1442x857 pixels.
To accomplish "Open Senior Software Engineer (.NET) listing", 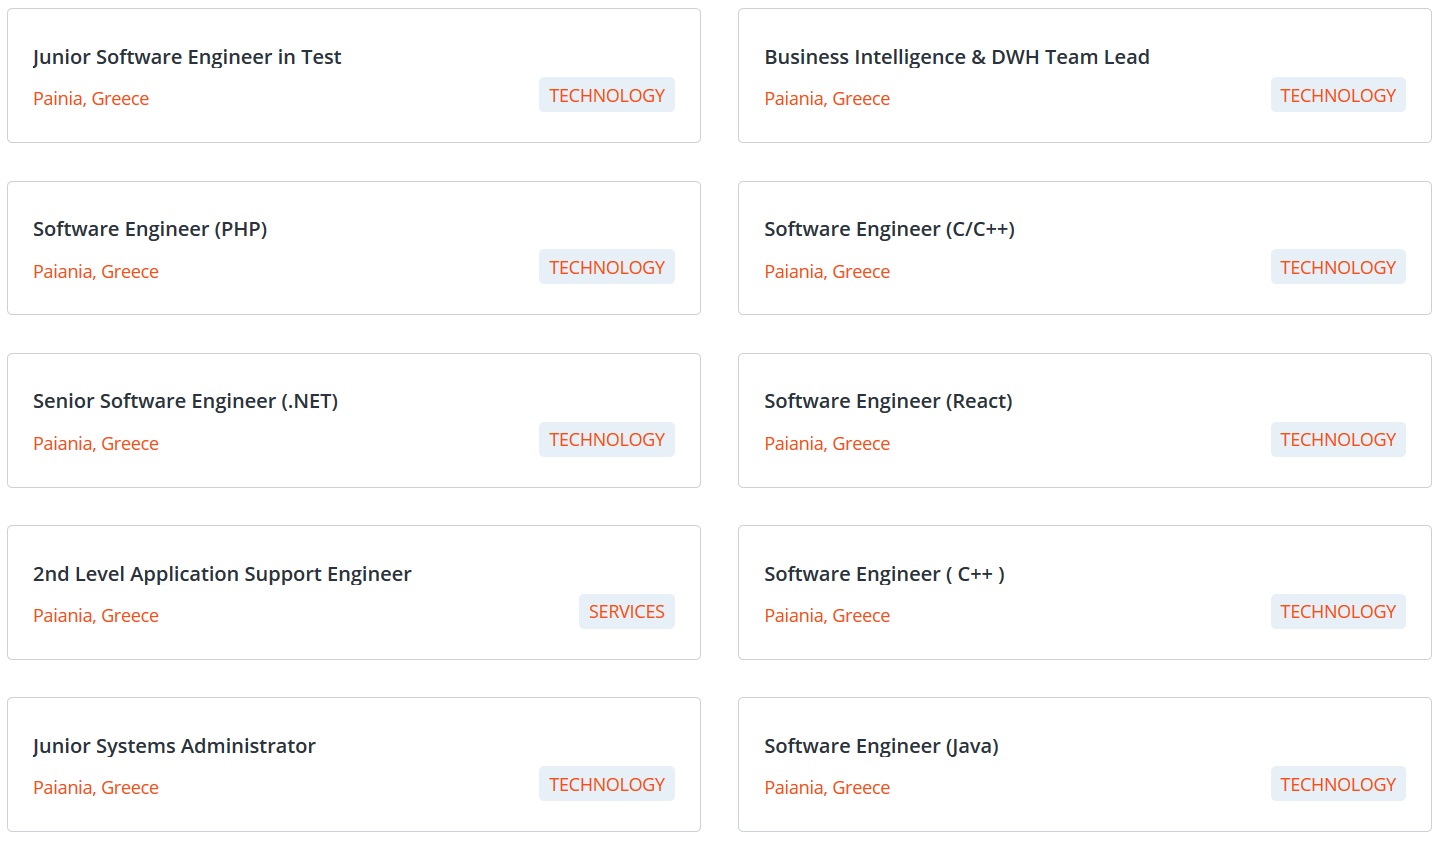I will (185, 401).
